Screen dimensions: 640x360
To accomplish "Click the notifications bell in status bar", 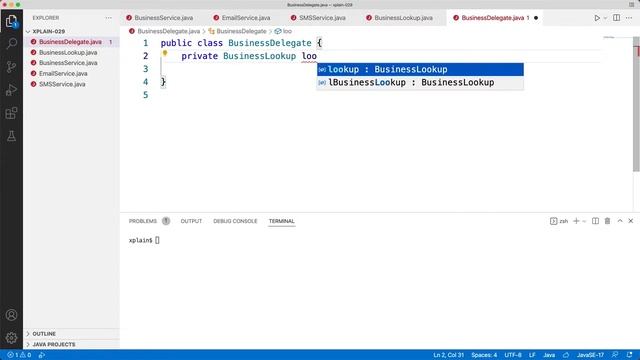I will pyautogui.click(x=629, y=355).
